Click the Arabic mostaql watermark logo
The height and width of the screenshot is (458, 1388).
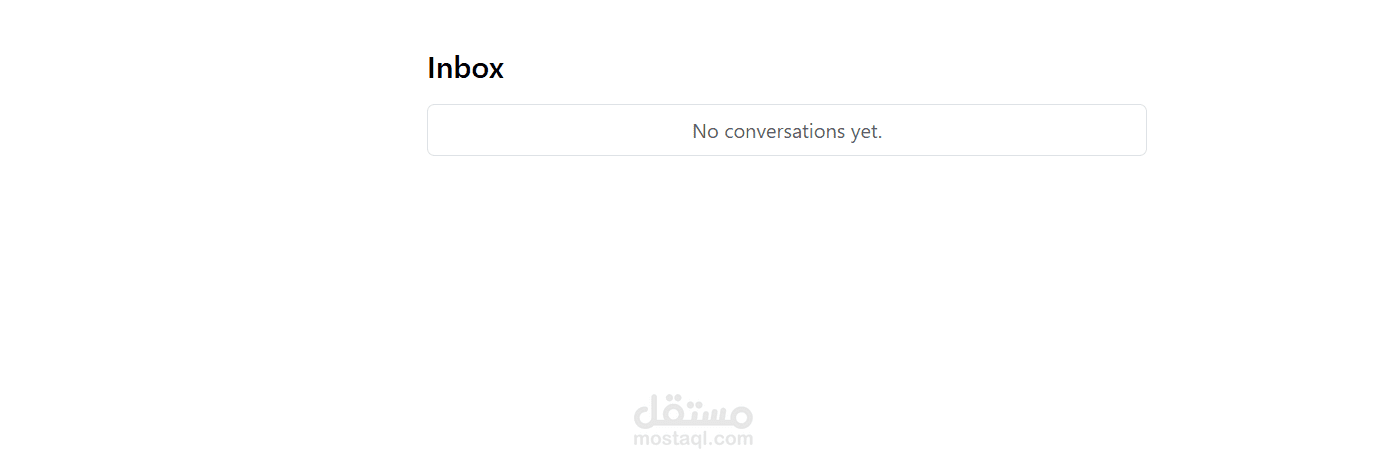point(693,410)
